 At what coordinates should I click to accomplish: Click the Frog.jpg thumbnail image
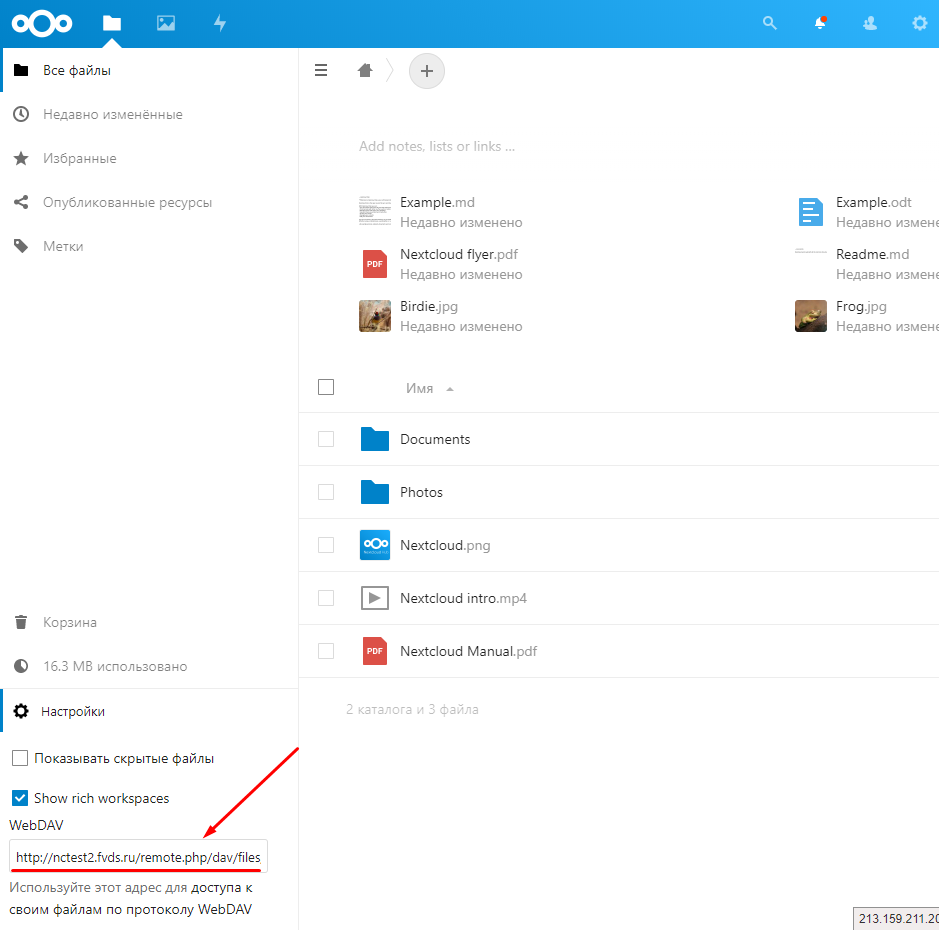811,316
